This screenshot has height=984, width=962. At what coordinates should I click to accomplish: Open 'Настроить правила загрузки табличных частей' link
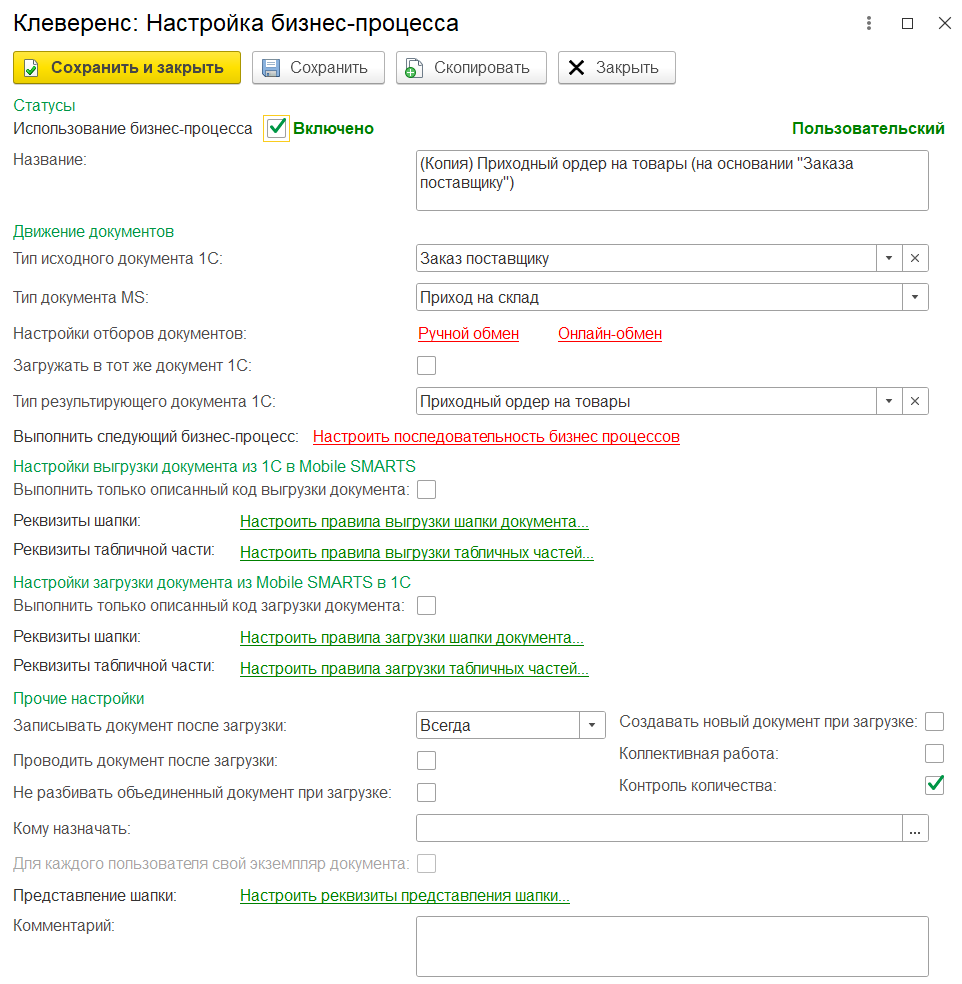(414, 669)
